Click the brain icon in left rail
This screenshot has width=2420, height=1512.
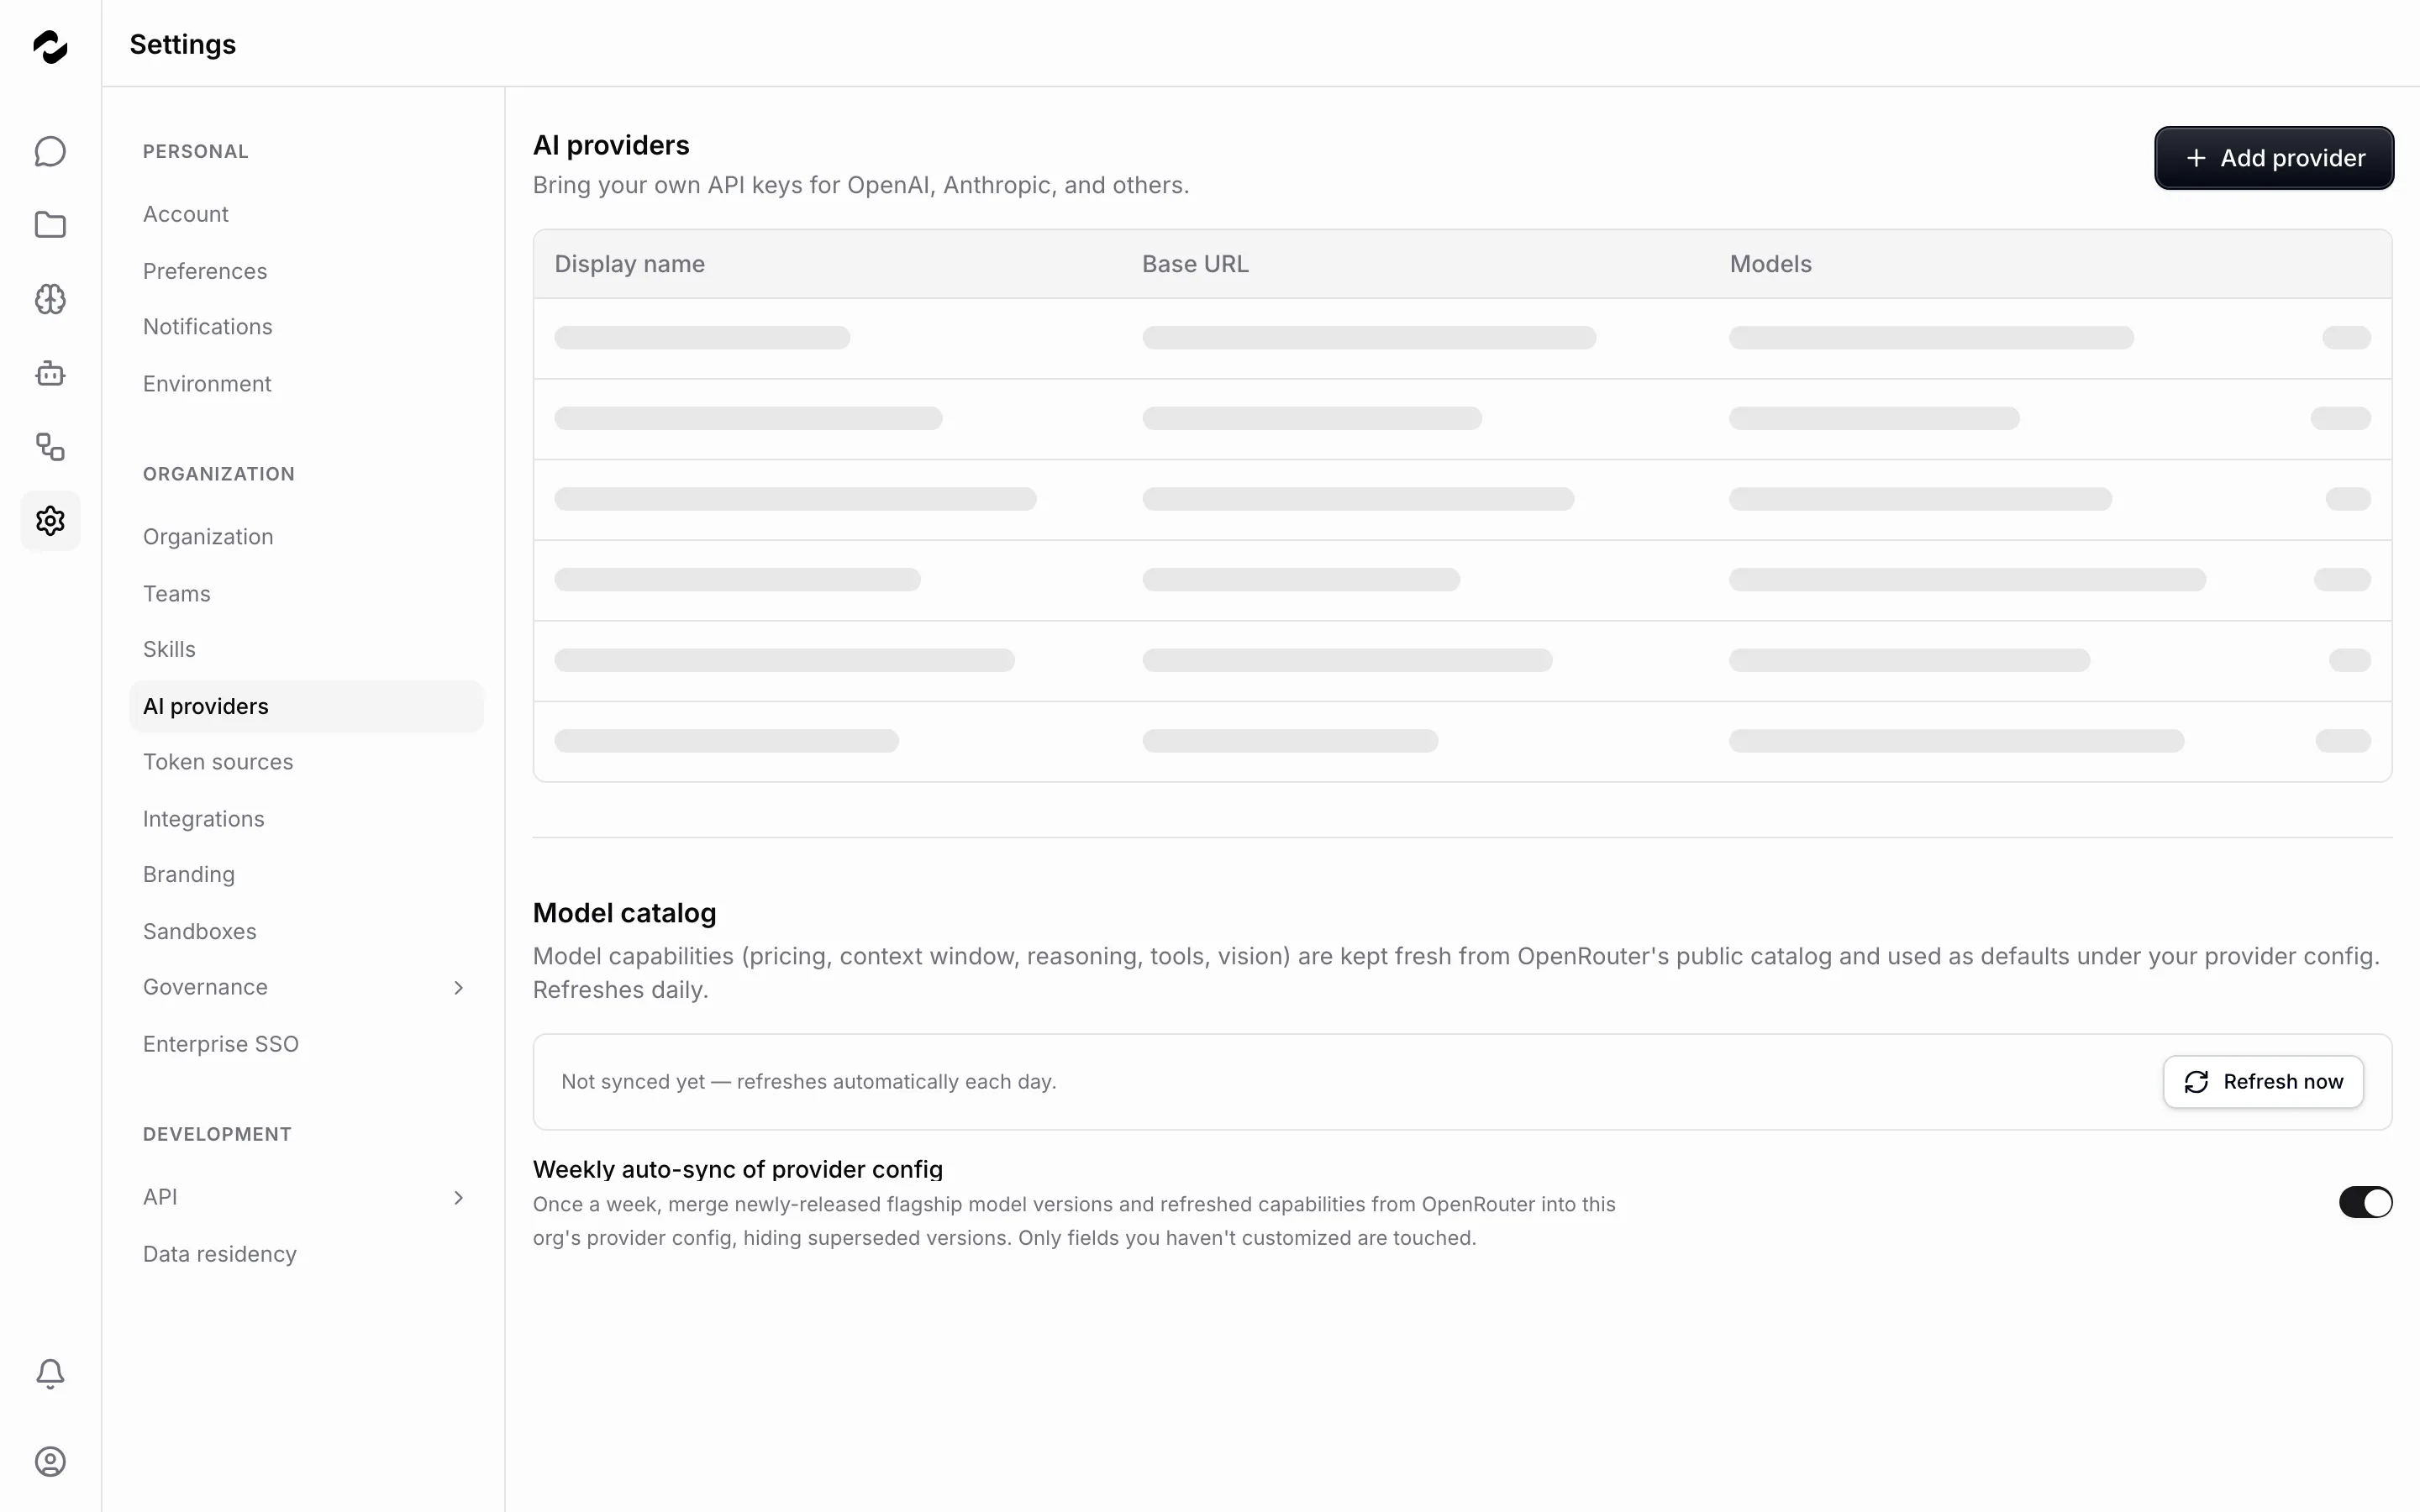[50, 299]
